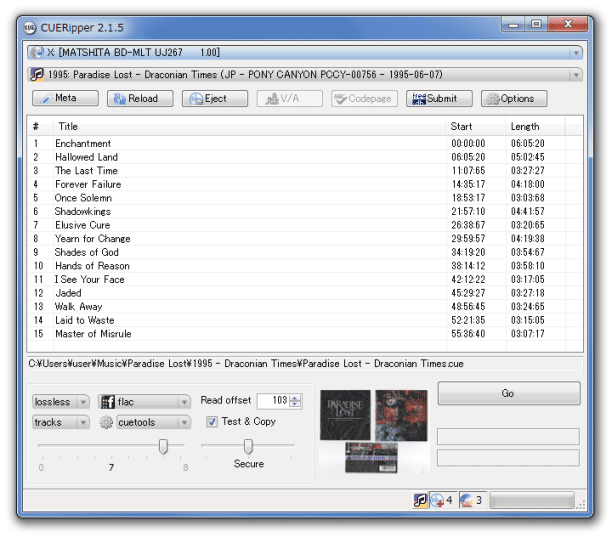Select the red album artwork thumbnail
This screenshot has height=537, width=612.
(x=401, y=415)
